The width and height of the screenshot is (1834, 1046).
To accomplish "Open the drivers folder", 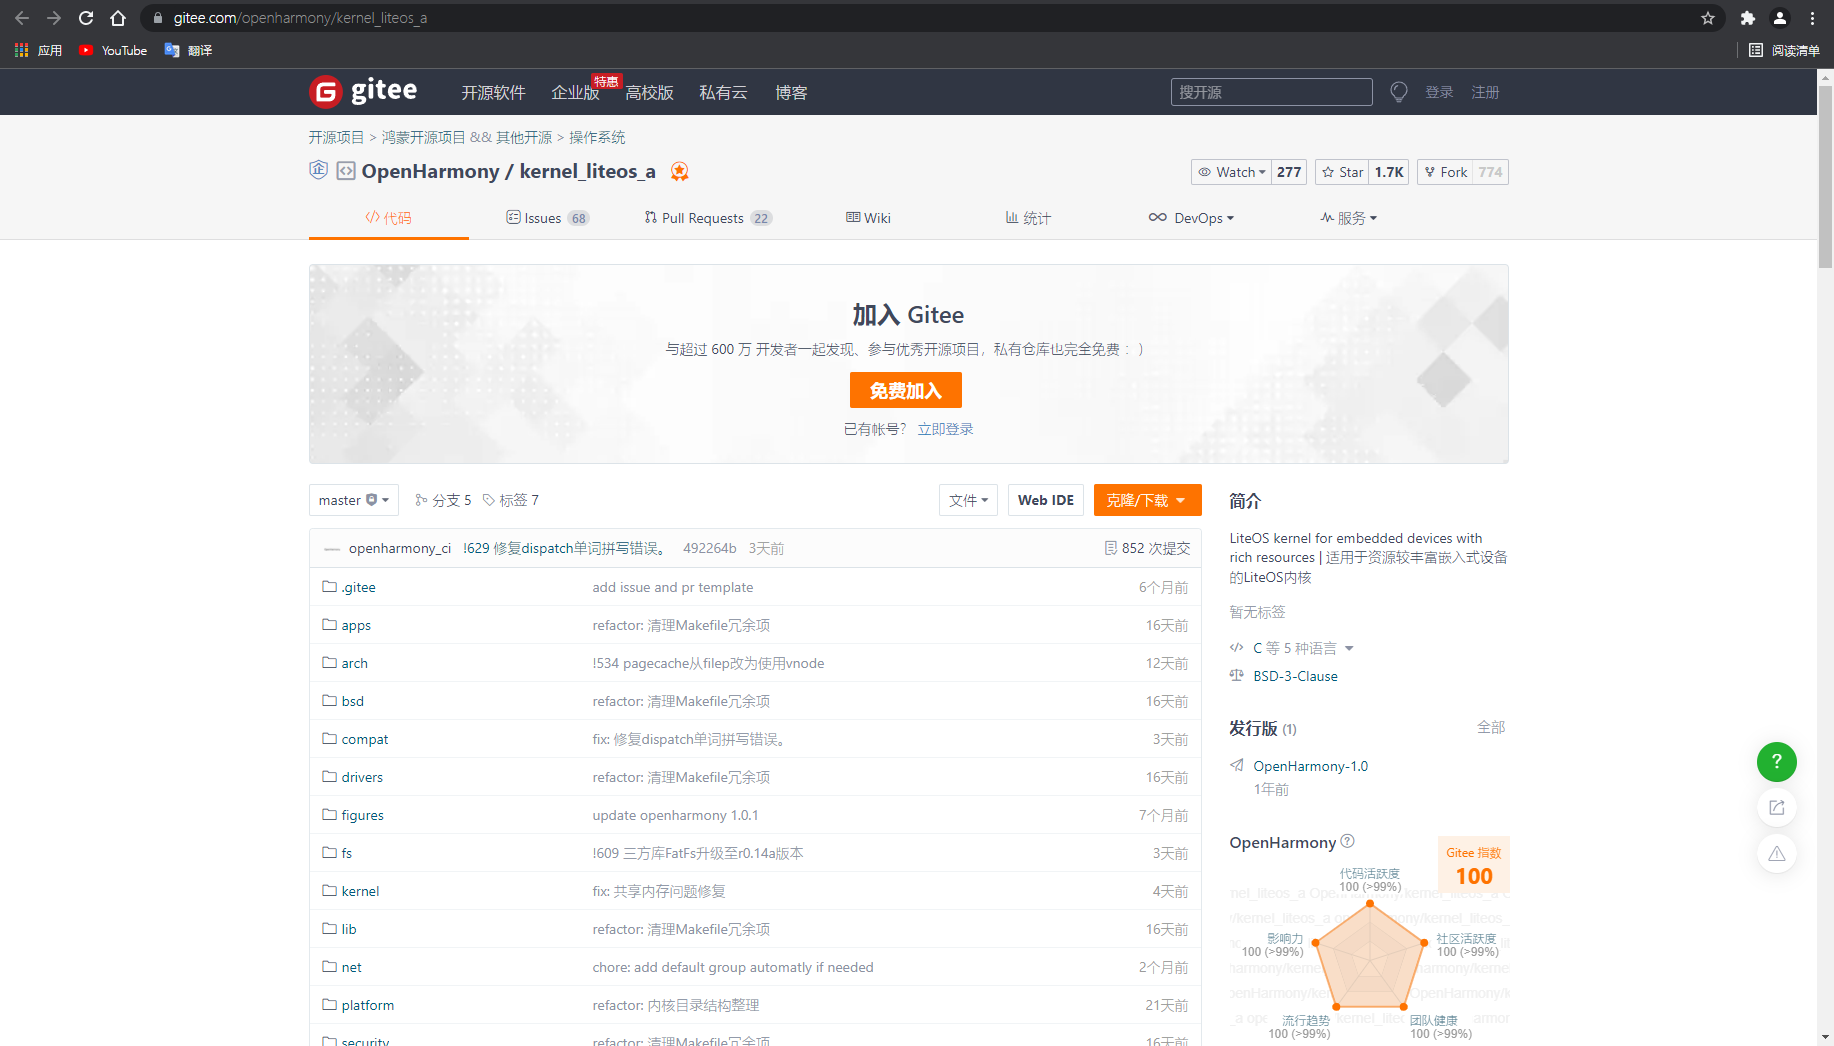I will click(x=362, y=777).
